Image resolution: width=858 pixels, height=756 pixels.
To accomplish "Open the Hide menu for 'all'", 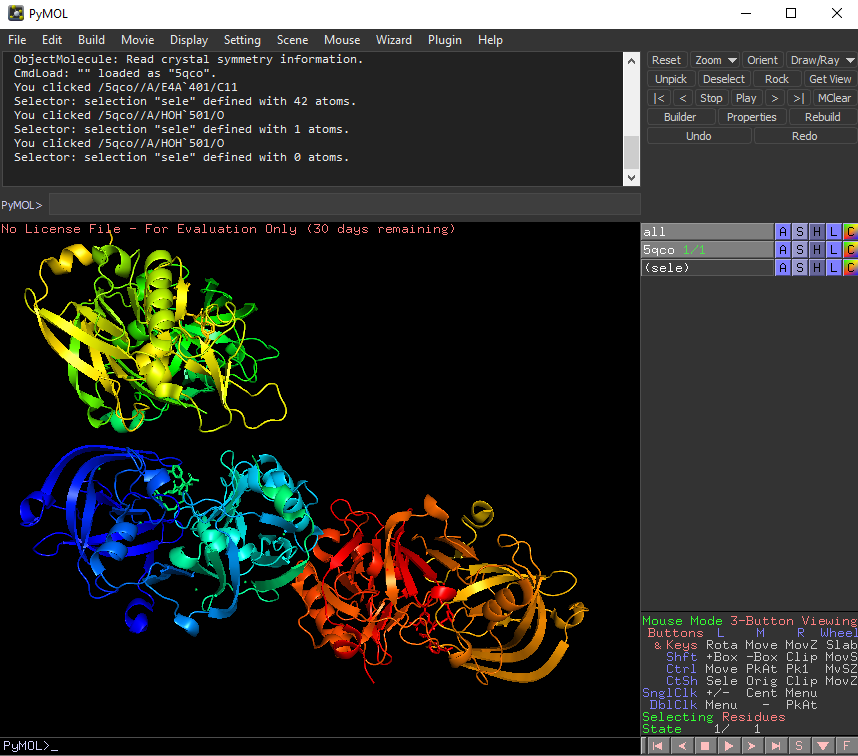I will 816,232.
